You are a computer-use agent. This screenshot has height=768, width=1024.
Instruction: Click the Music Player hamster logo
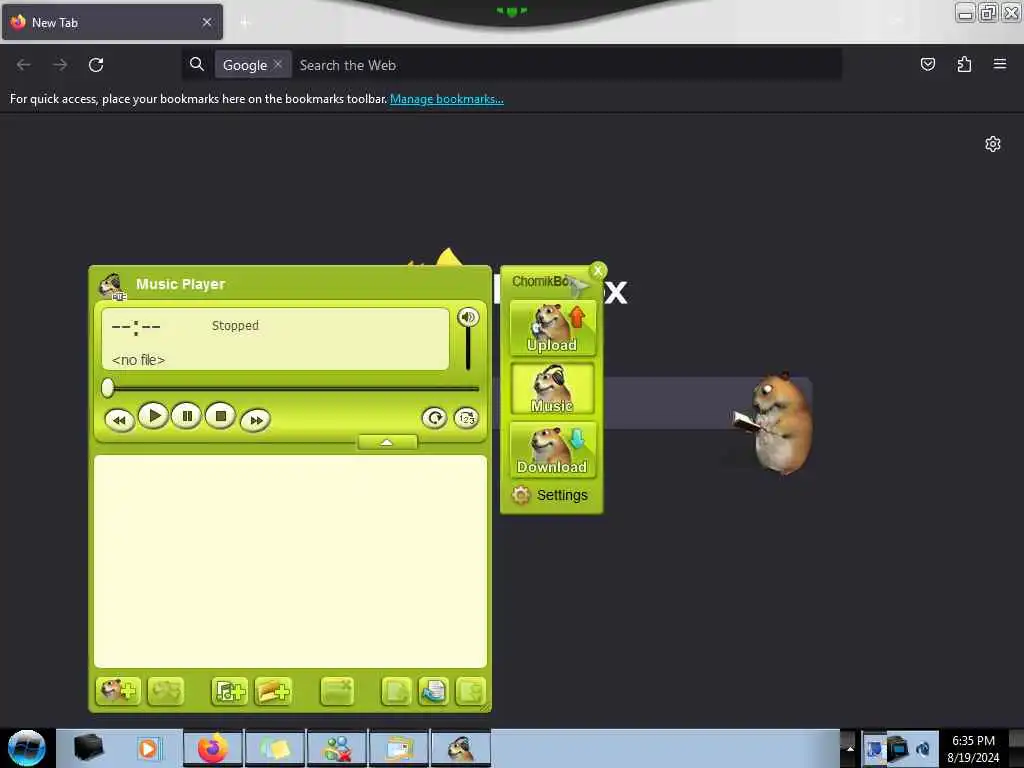(112, 286)
